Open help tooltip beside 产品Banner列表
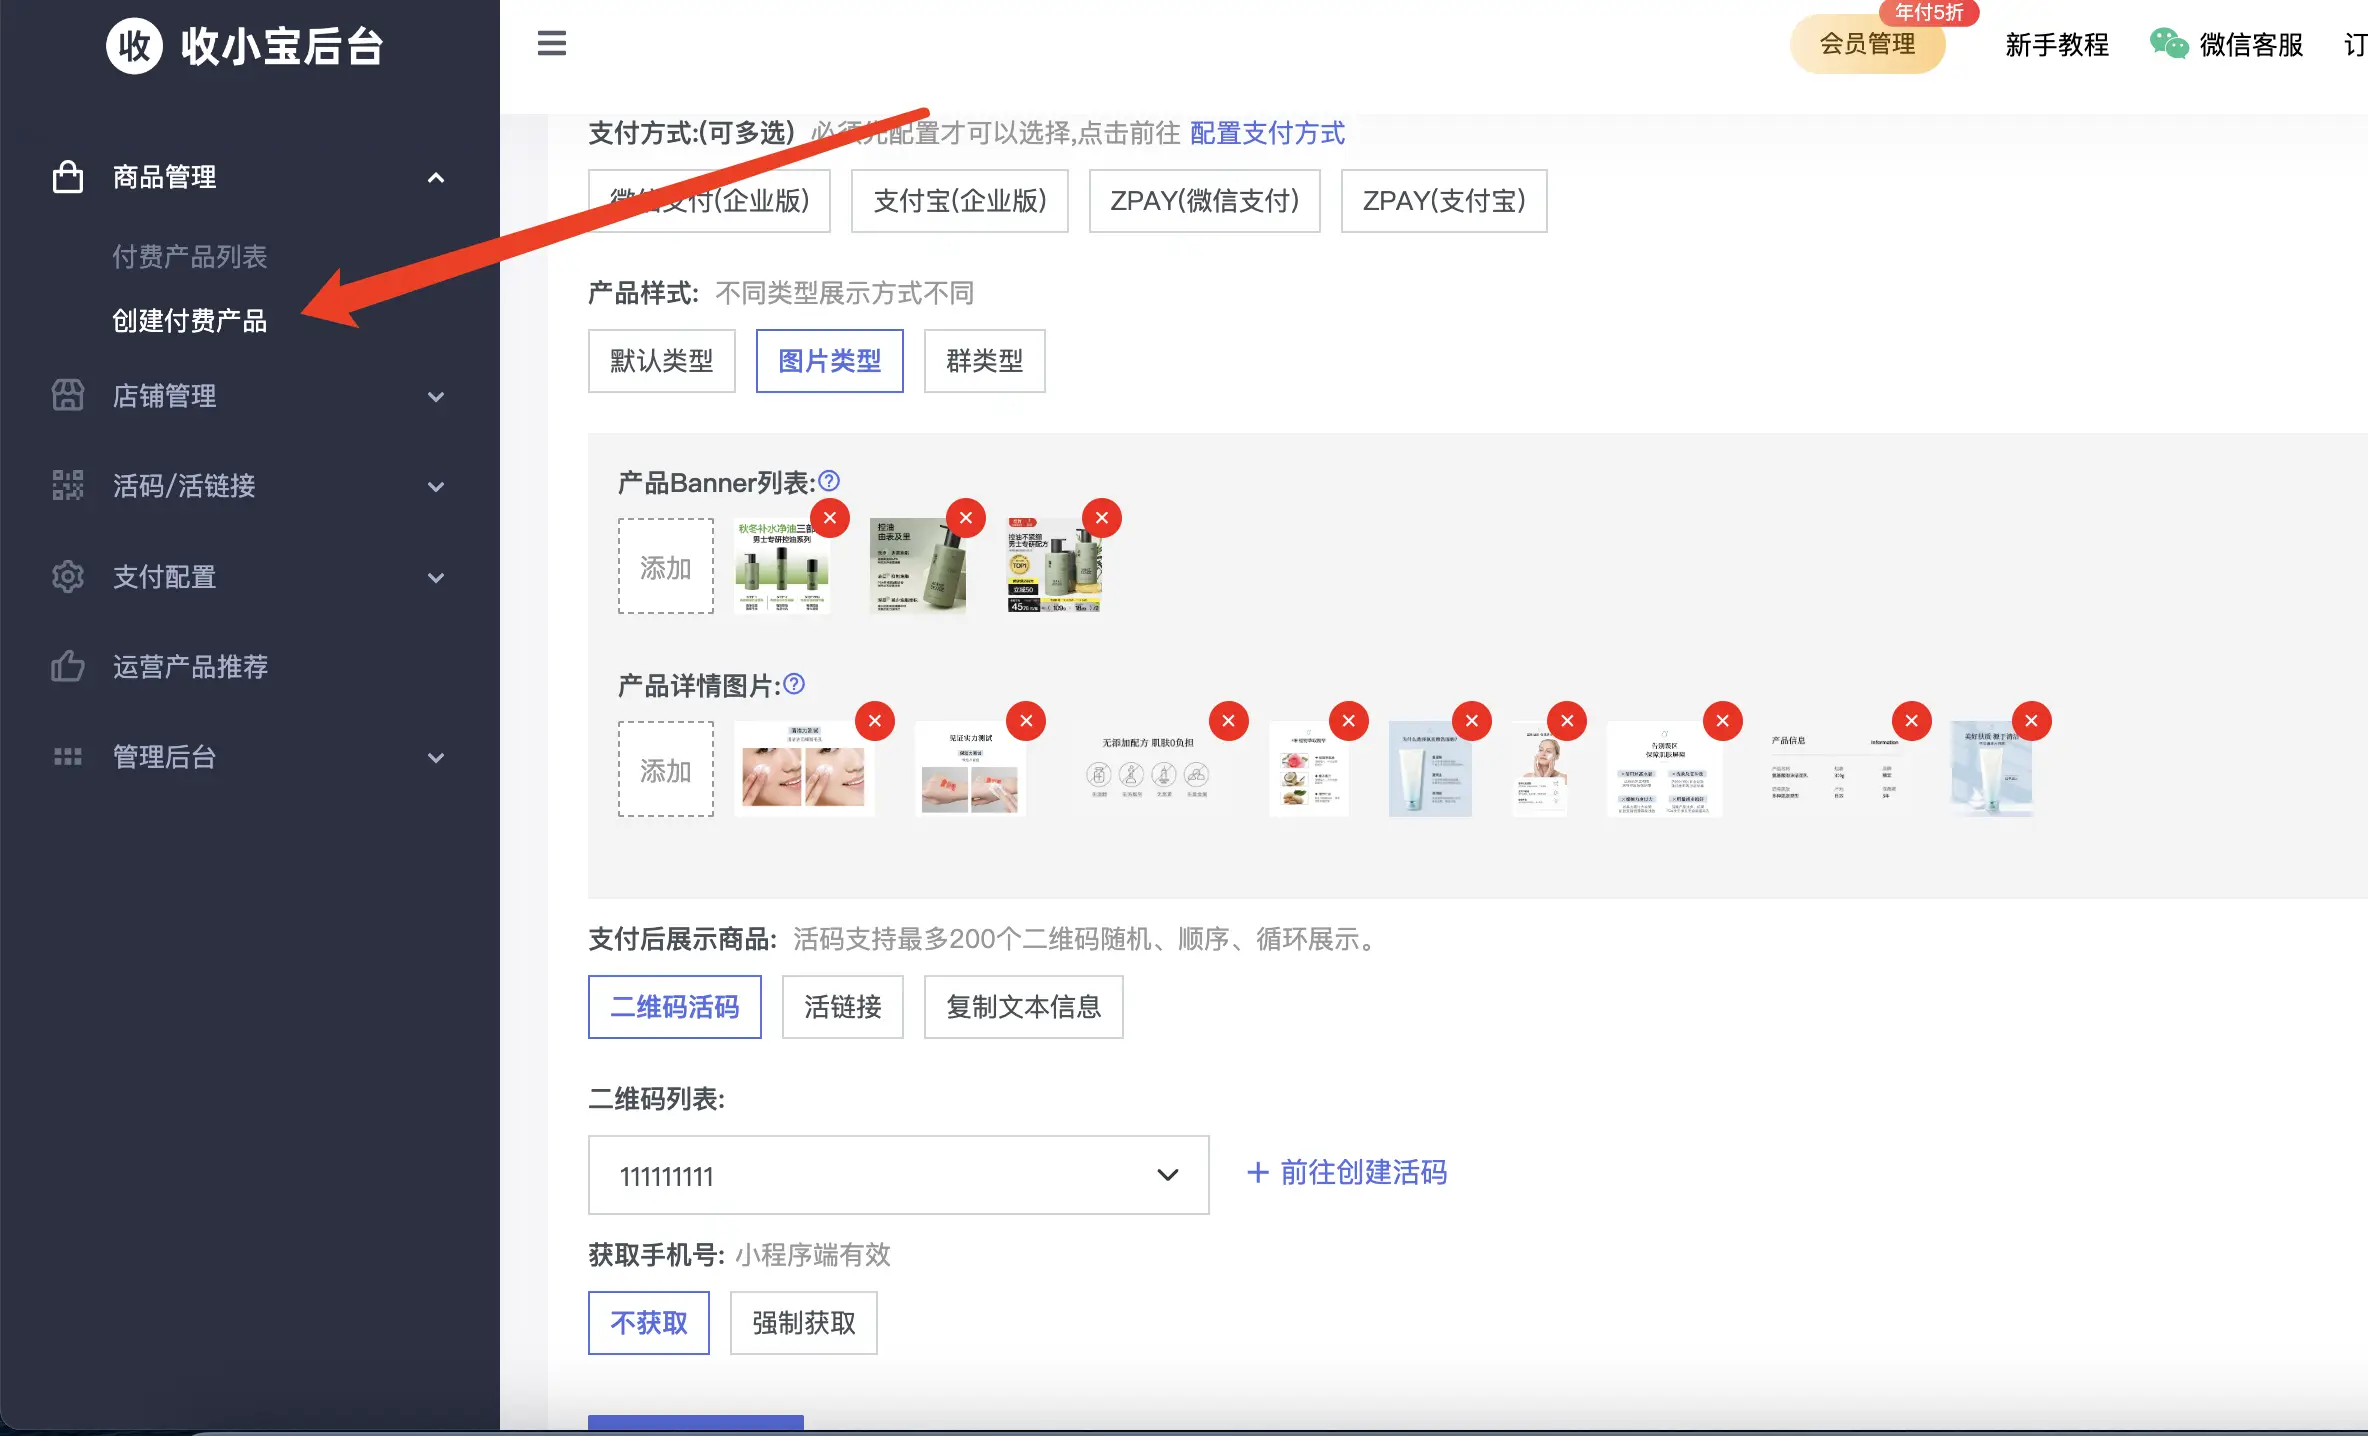 point(828,482)
